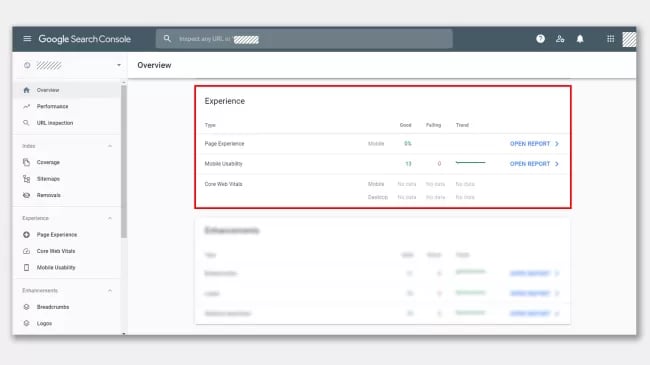Open Breadcrumbs in the sidebar
Viewport: 650px width, 365px height.
(x=67, y=307)
